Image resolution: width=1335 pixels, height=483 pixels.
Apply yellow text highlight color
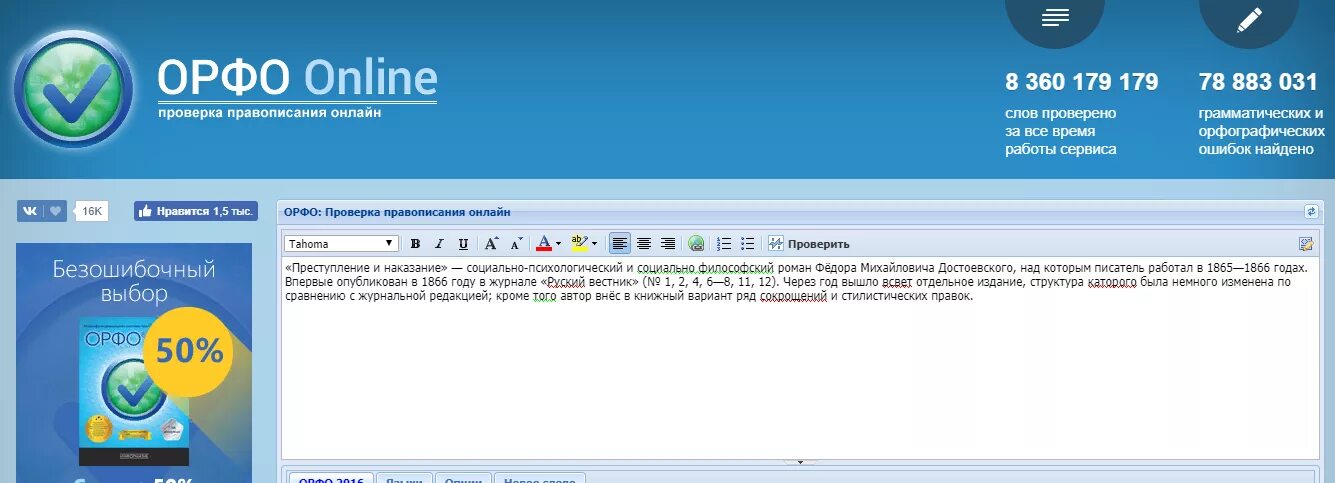[x=579, y=243]
